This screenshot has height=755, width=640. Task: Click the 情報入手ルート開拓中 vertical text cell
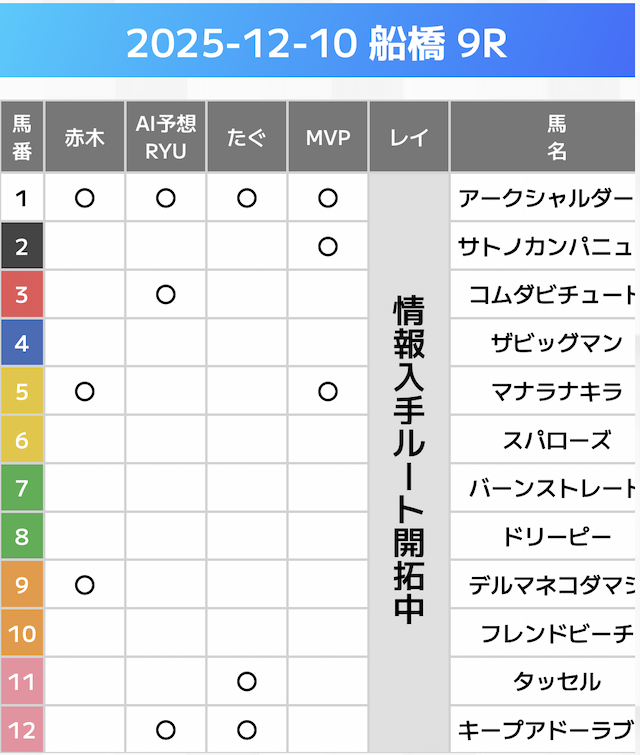(x=409, y=460)
